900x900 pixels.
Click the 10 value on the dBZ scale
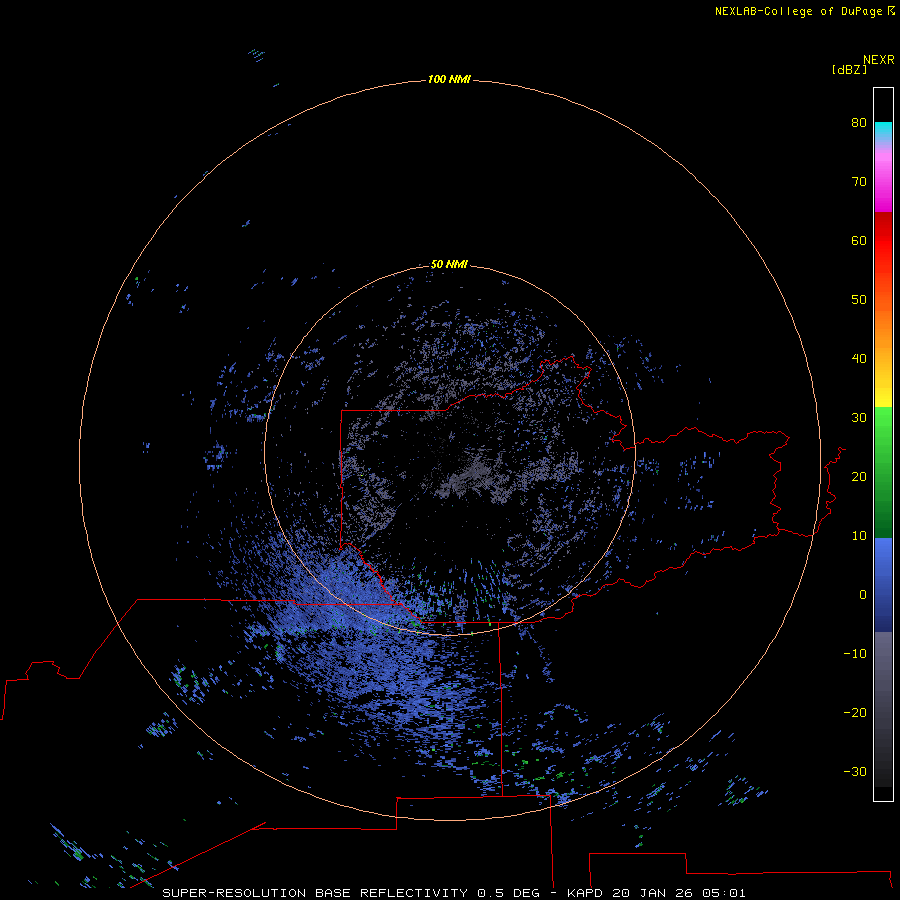tap(859, 536)
